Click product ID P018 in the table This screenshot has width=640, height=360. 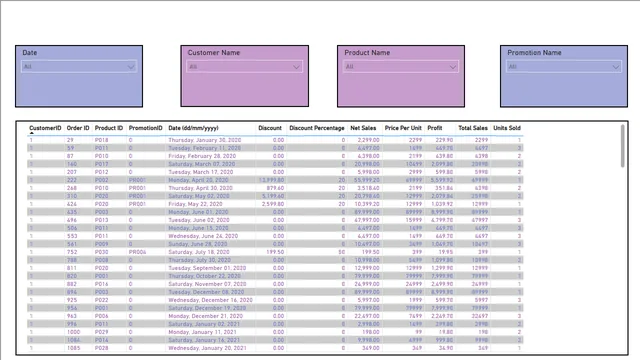(x=101, y=140)
